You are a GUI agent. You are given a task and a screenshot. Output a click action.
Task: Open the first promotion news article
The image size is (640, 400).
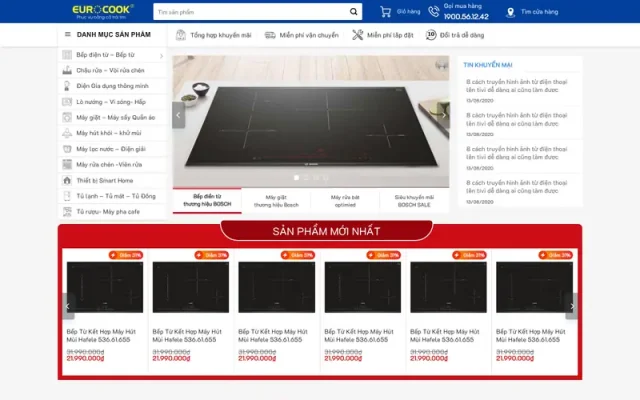pos(517,86)
